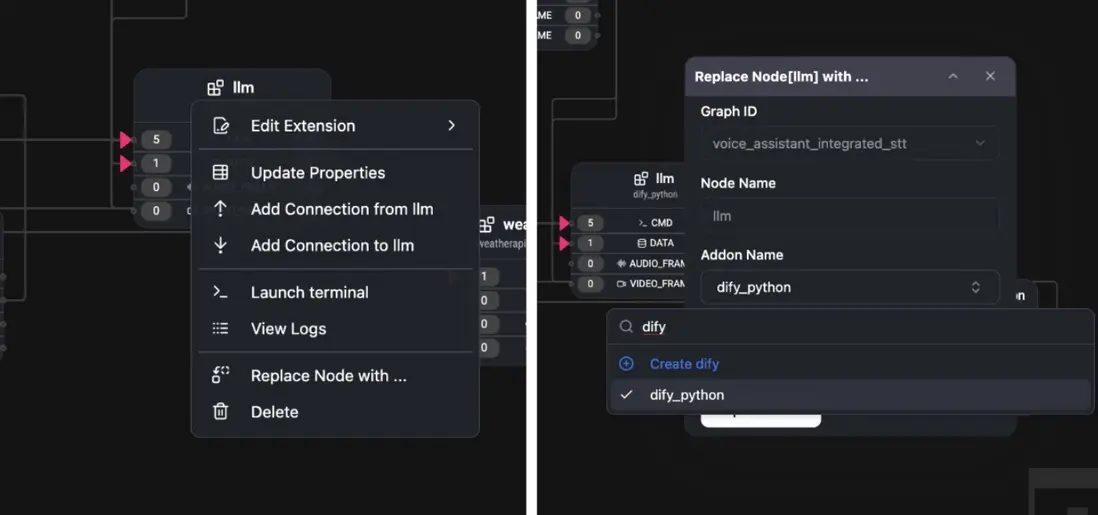Screen dimensions: 1098x515
Task: Click the white button partially hidden under dropdown
Action: point(761,420)
